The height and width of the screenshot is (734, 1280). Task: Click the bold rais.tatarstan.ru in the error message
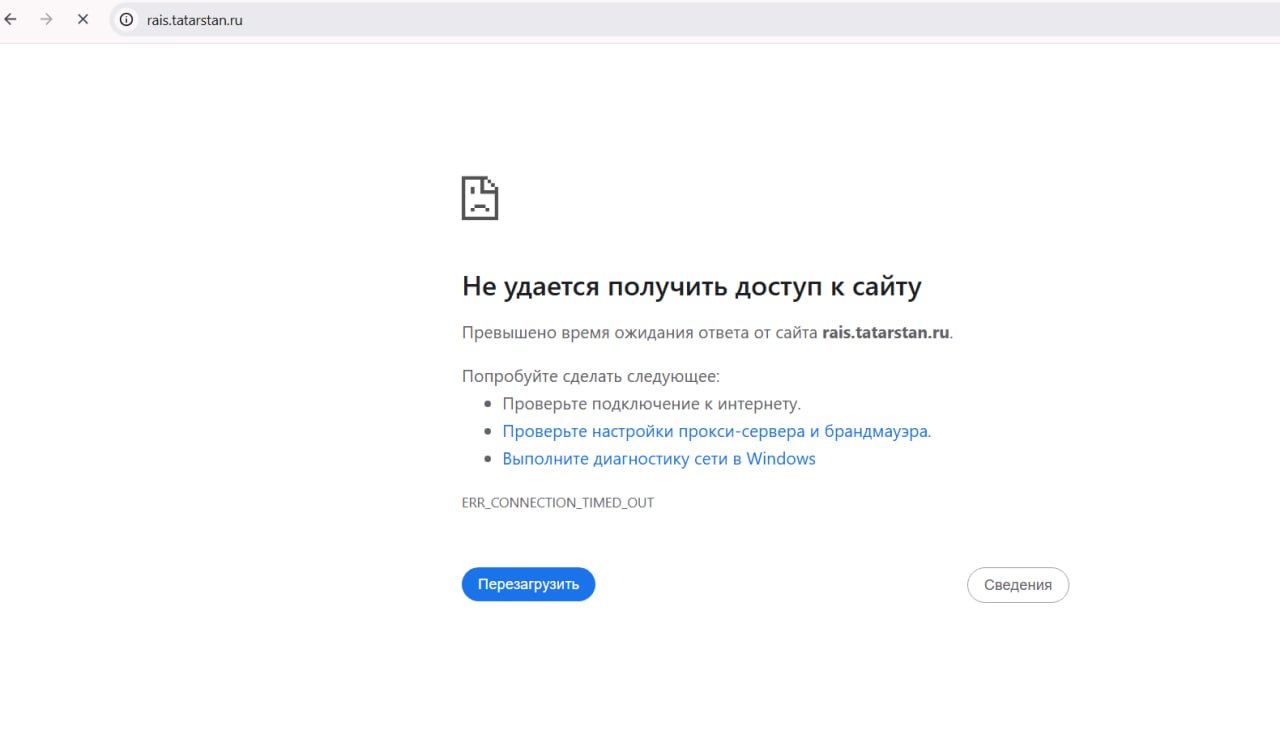pos(885,333)
